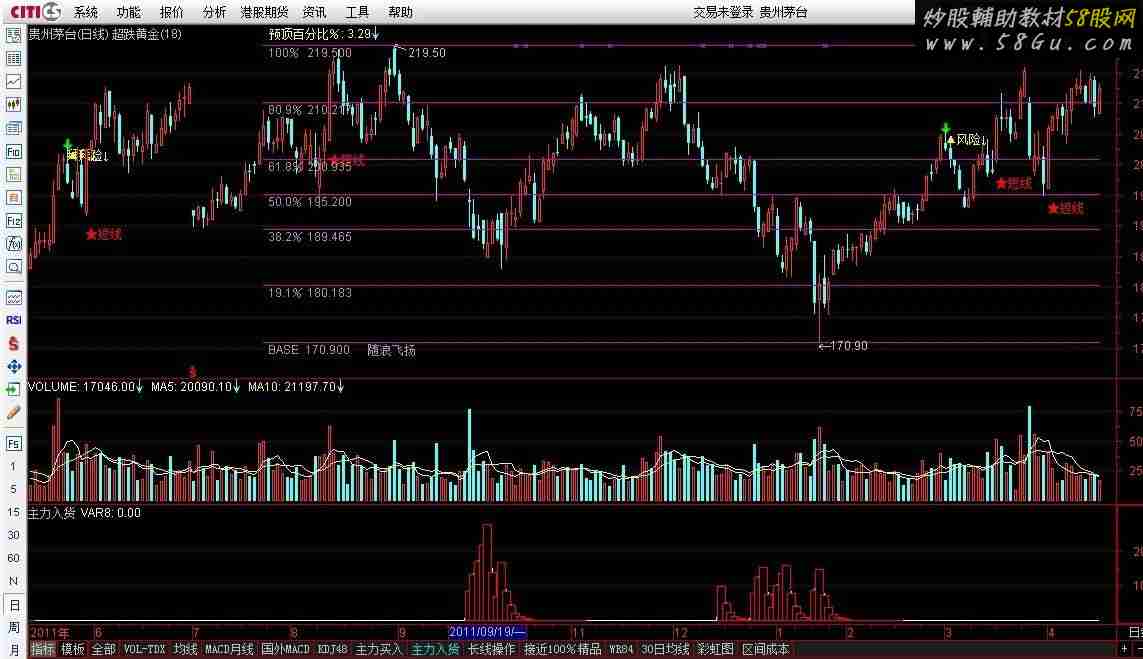Select the 周 weekly period button
This screenshot has width=1143, height=659.
click(14, 627)
